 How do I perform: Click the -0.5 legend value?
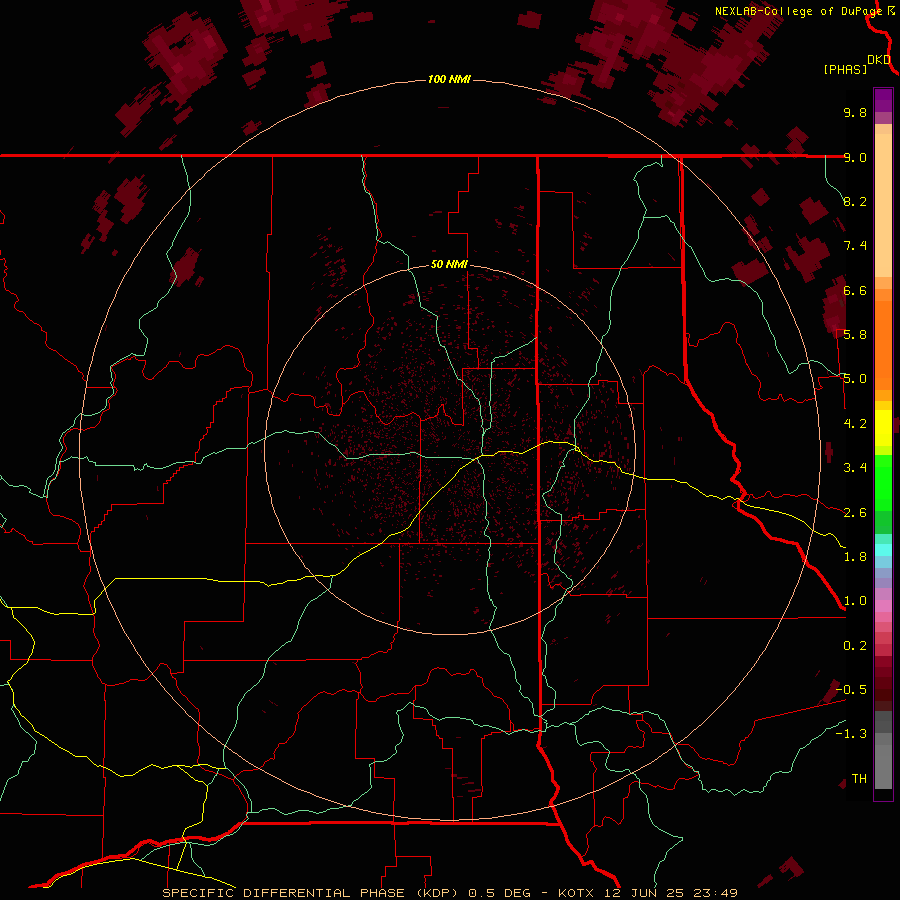click(x=851, y=689)
